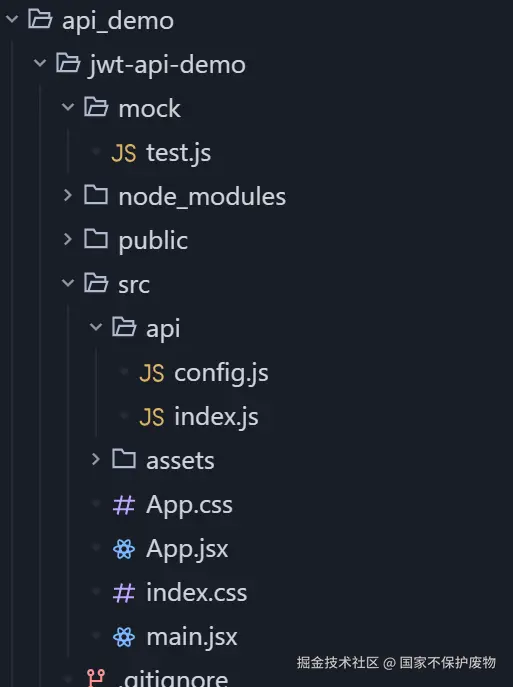Screen dimensions: 513x687
Task: Click the React icon beside main.jsx
Action: pyautogui.click(x=124, y=637)
